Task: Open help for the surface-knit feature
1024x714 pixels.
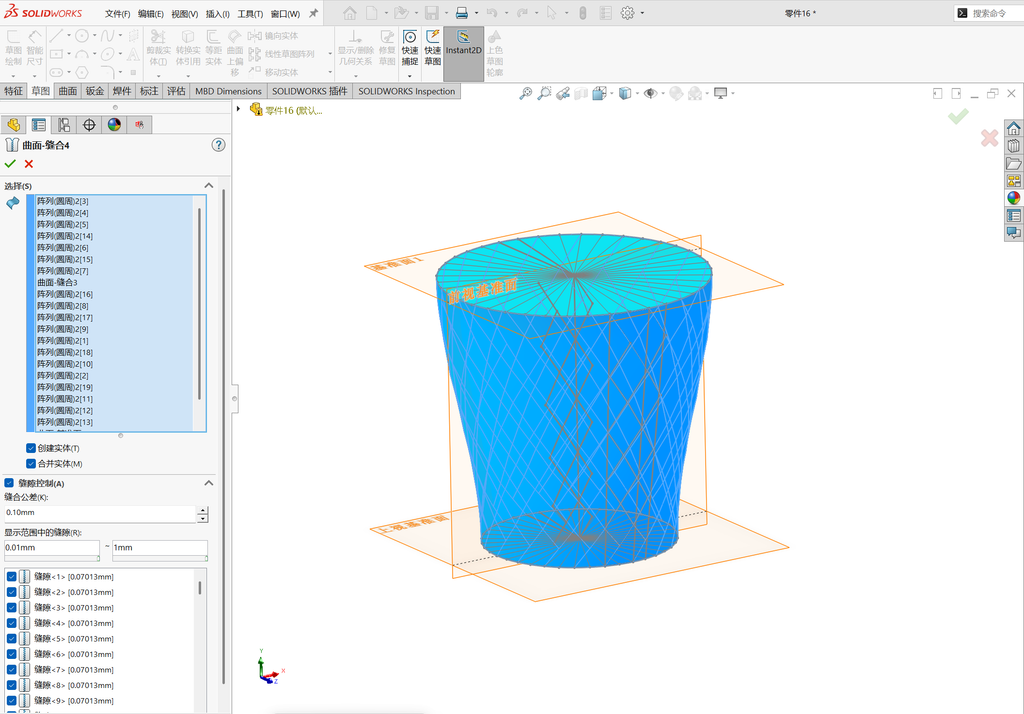Action: tap(219, 145)
